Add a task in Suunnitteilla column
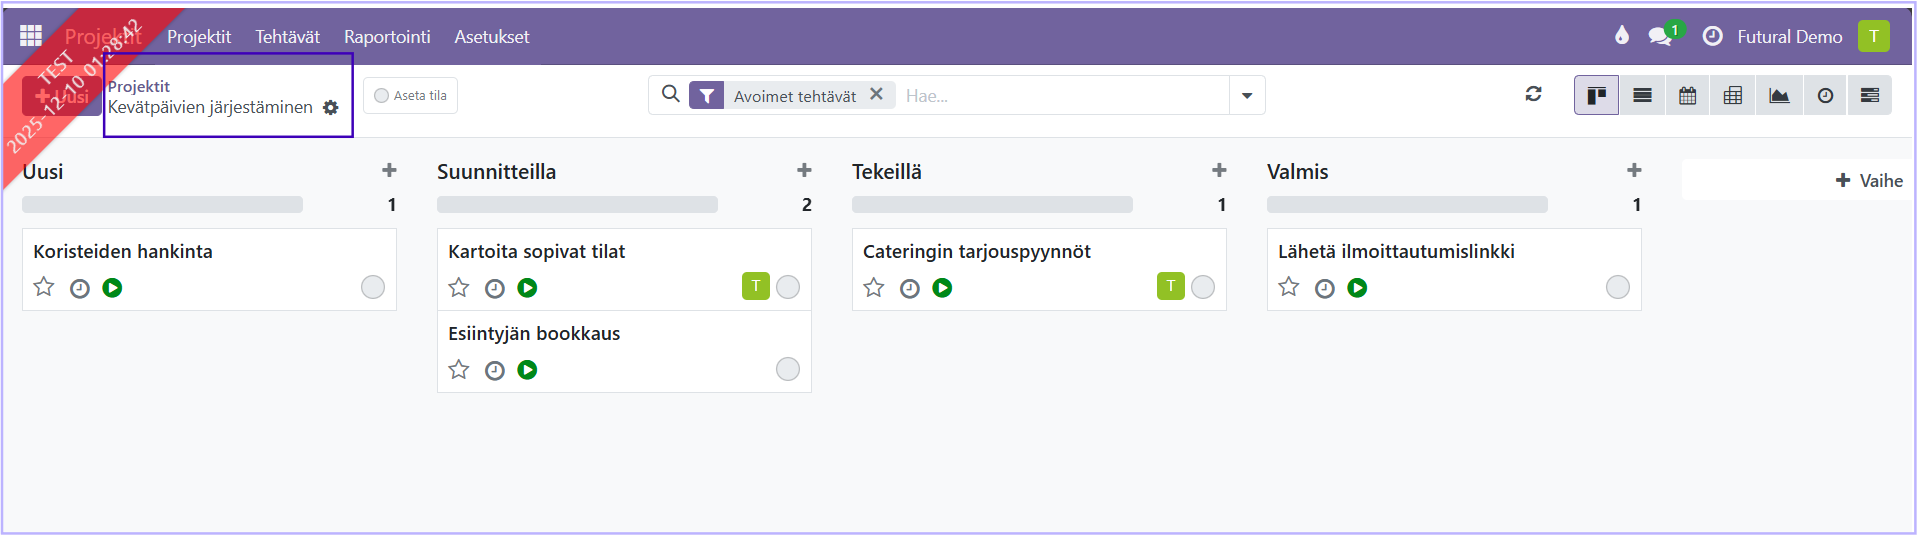Screen dimensions: 1917x535 click(804, 171)
